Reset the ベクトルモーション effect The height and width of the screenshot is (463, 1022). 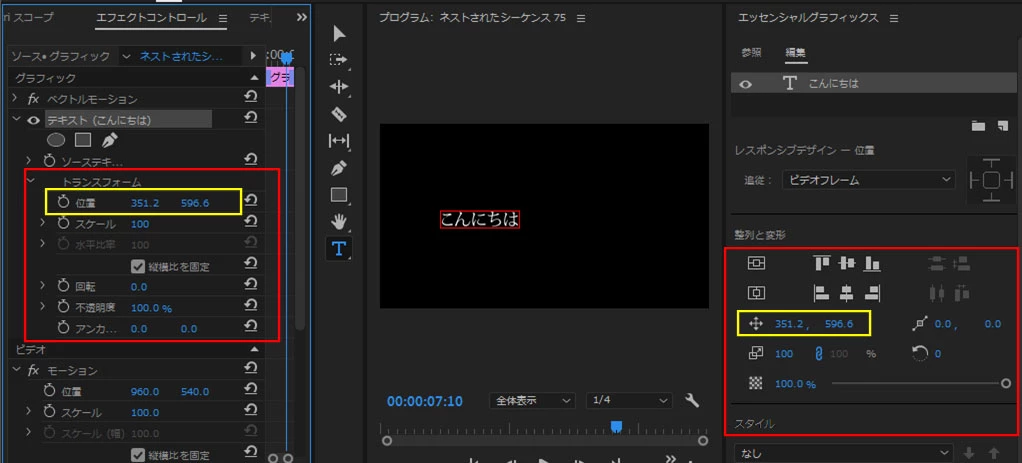[250, 98]
